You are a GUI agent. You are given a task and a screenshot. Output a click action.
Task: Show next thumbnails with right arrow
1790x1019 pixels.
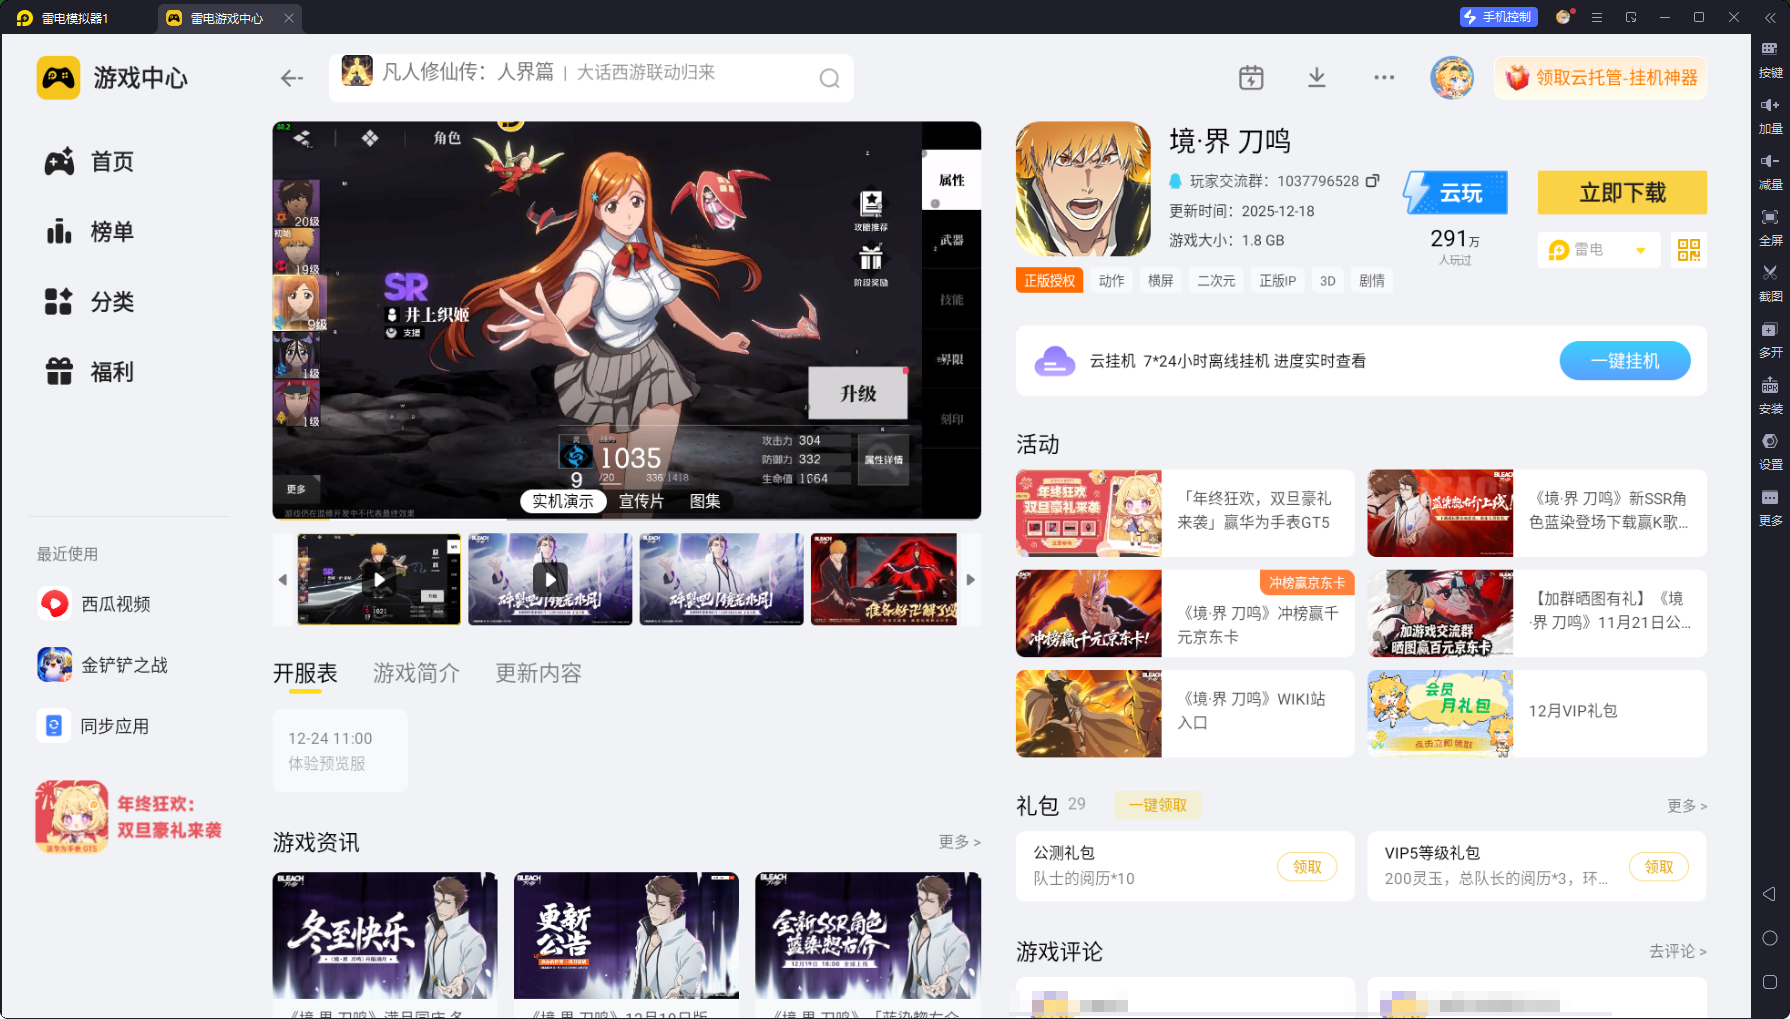tap(970, 580)
